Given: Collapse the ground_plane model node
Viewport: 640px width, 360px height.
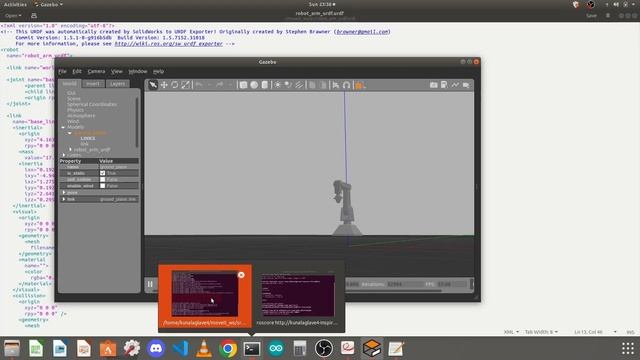Looking at the screenshot, I should tap(70, 133).
